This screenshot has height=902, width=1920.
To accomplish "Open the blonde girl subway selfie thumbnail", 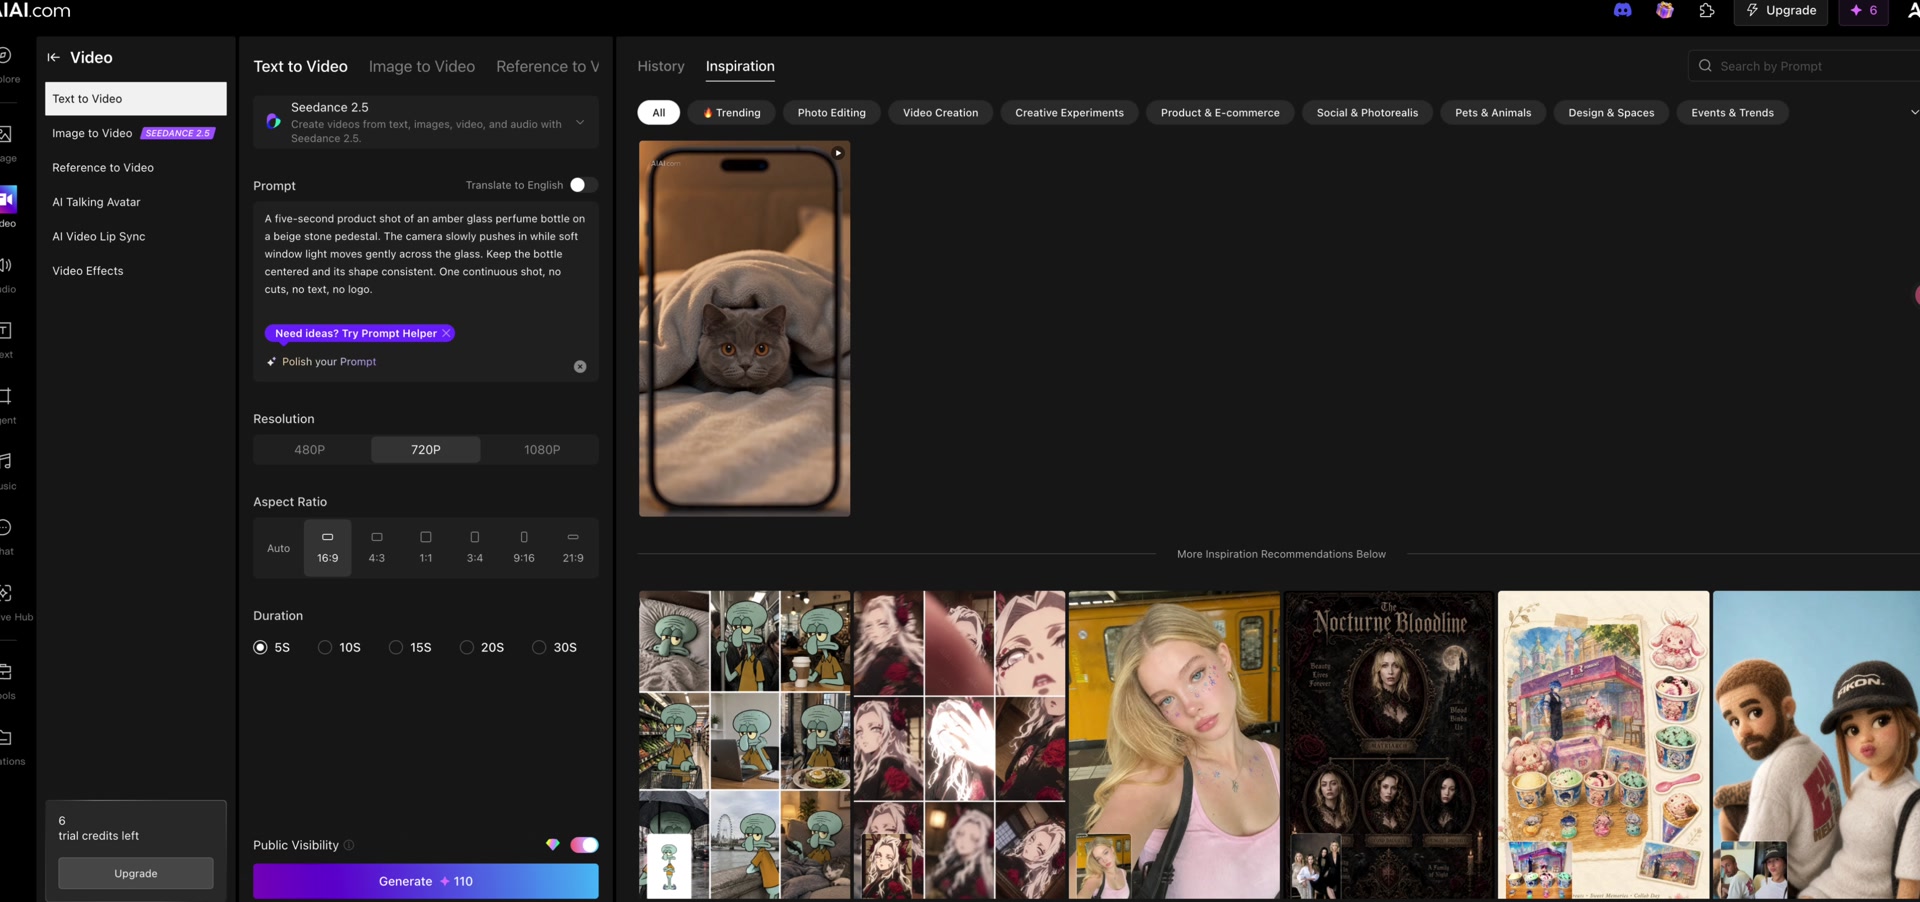I will (1174, 745).
